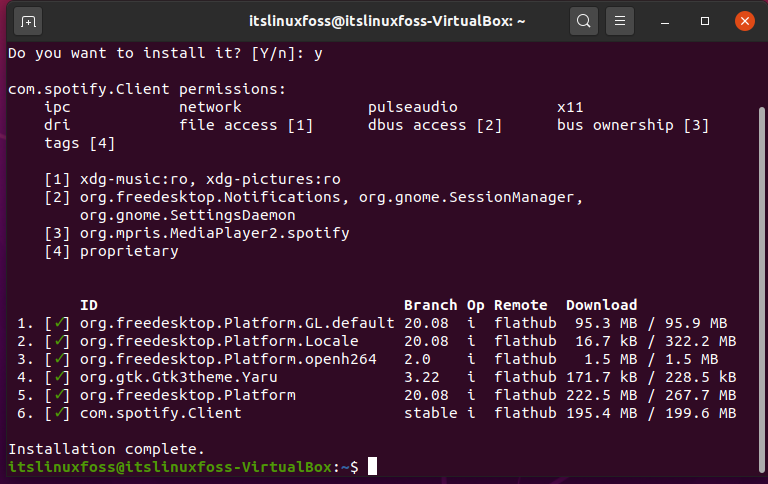Click the '3.22' branch value
Screen dimensions: 768x484
[x=422, y=377]
